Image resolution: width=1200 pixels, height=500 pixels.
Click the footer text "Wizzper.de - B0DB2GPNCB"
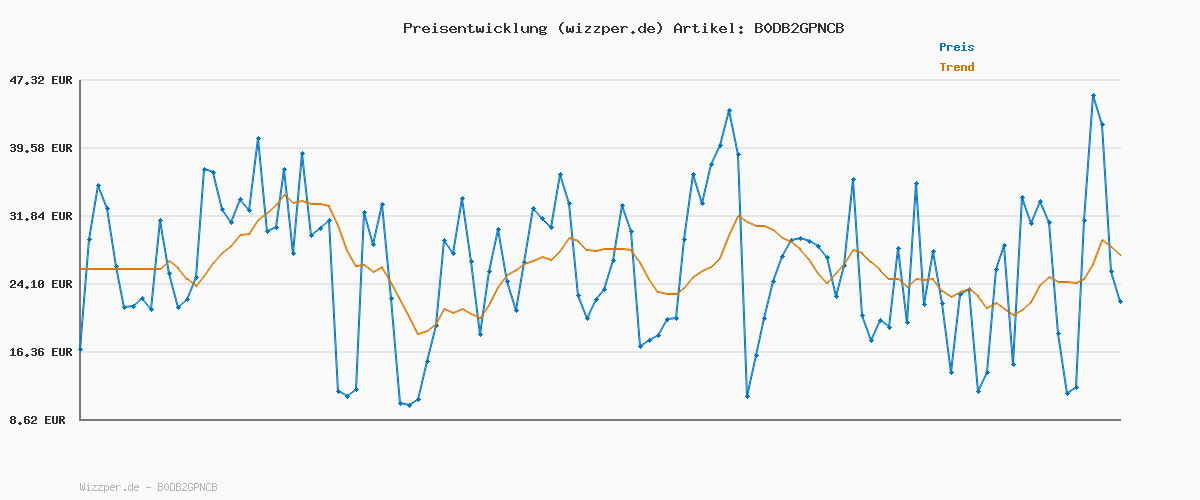tap(148, 487)
